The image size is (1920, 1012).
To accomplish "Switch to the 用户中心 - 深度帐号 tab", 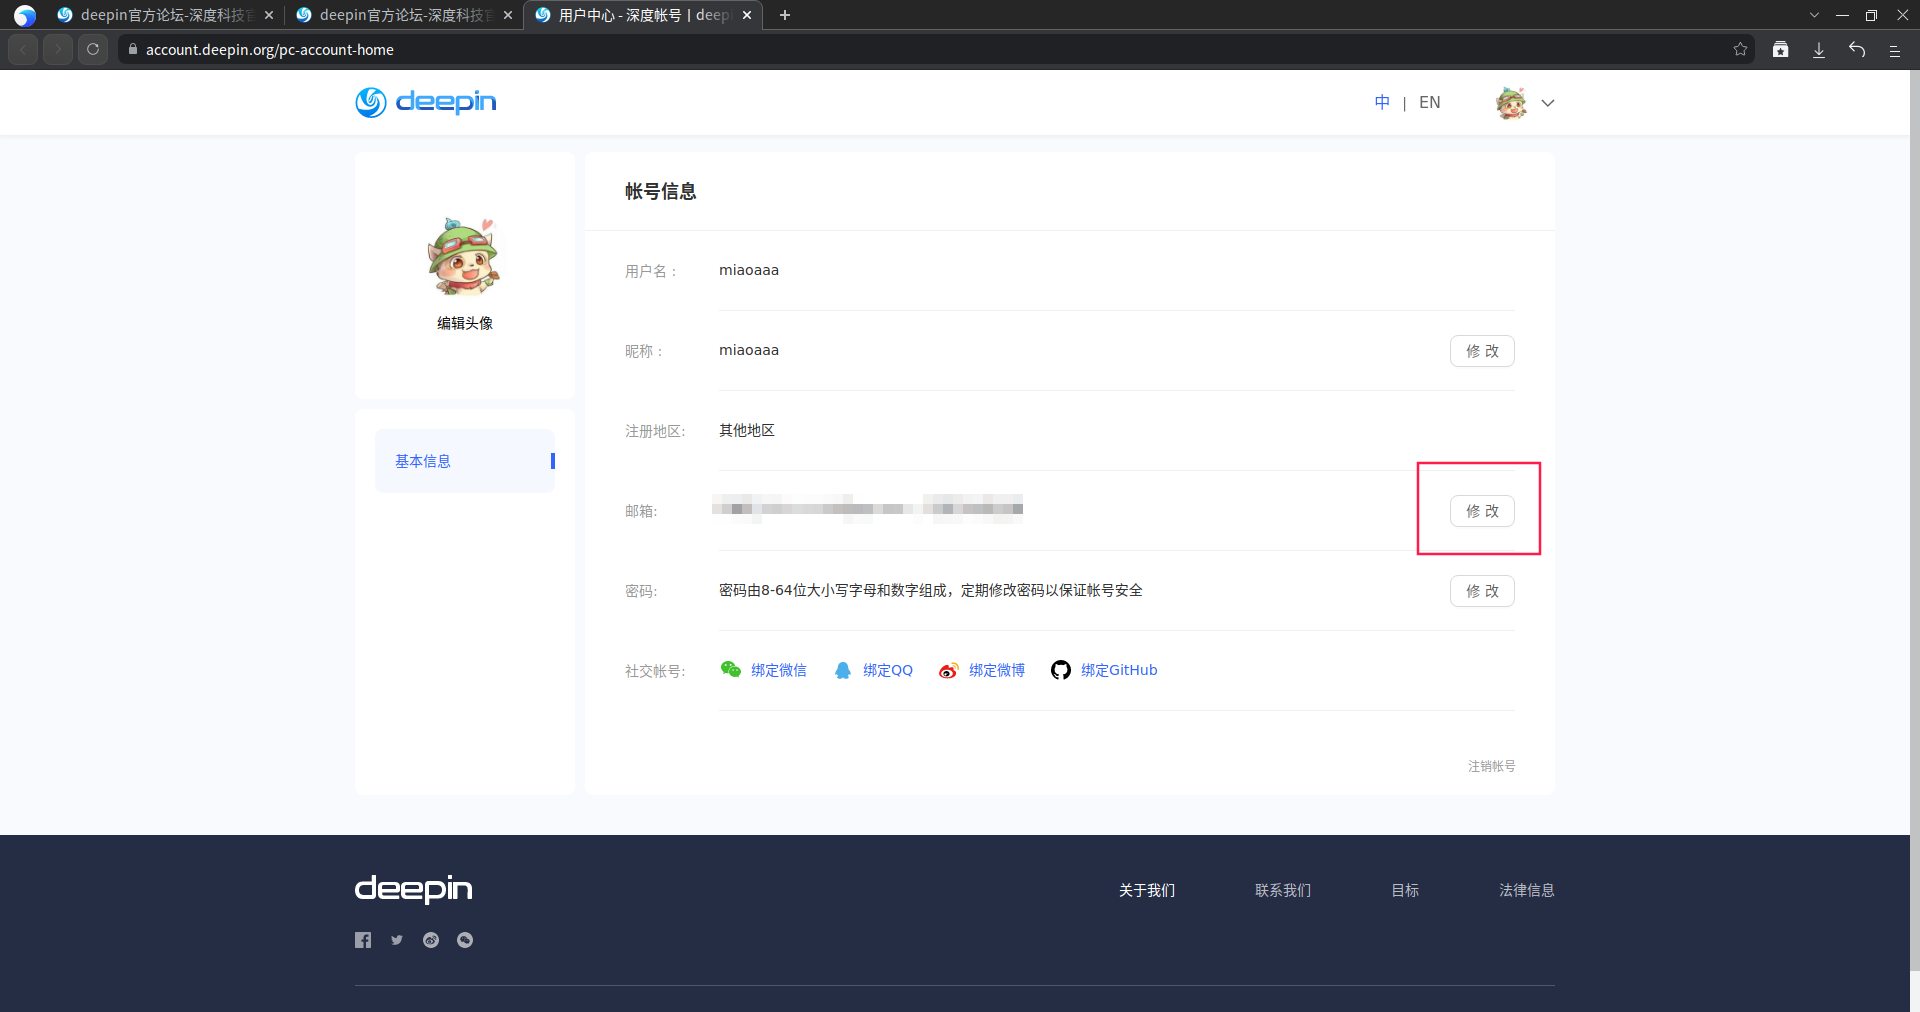I will pyautogui.click(x=643, y=15).
